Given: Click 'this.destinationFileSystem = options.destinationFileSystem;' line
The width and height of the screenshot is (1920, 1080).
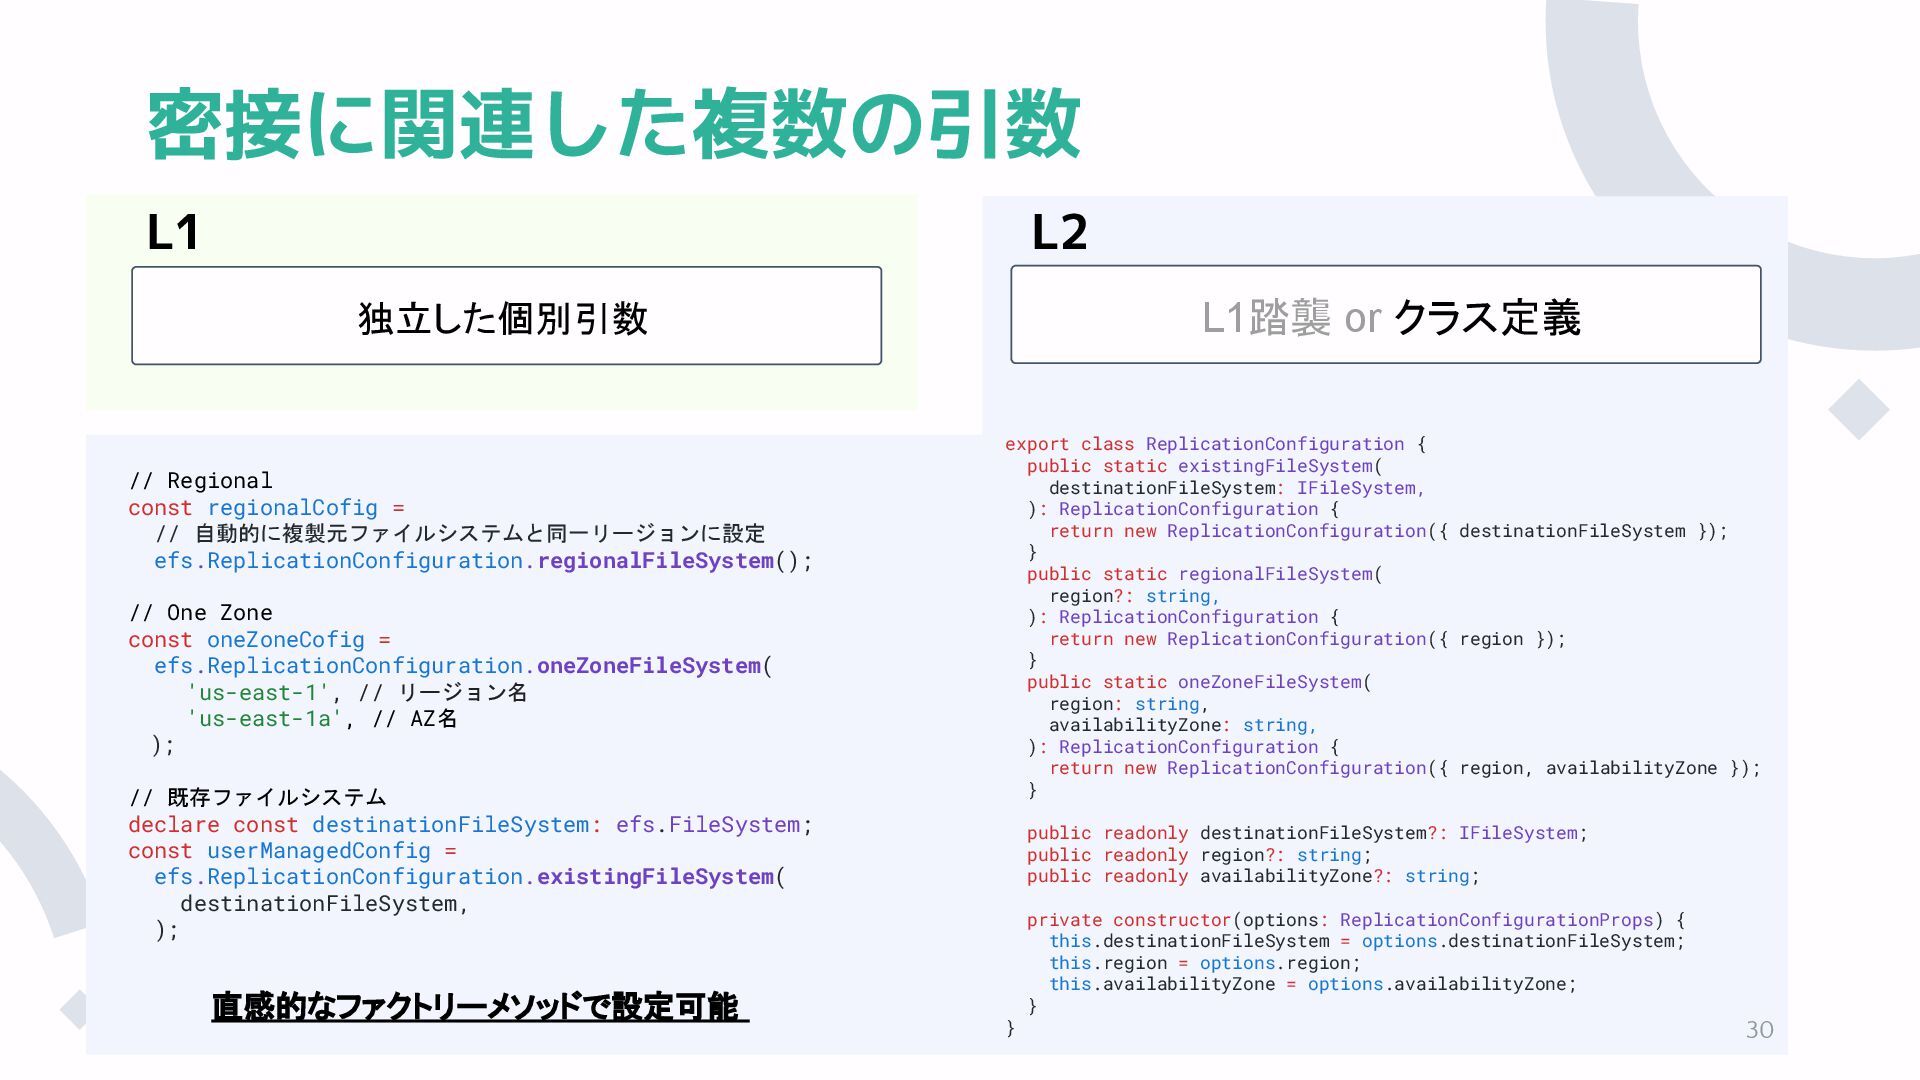Looking at the screenshot, I should 1367,941.
